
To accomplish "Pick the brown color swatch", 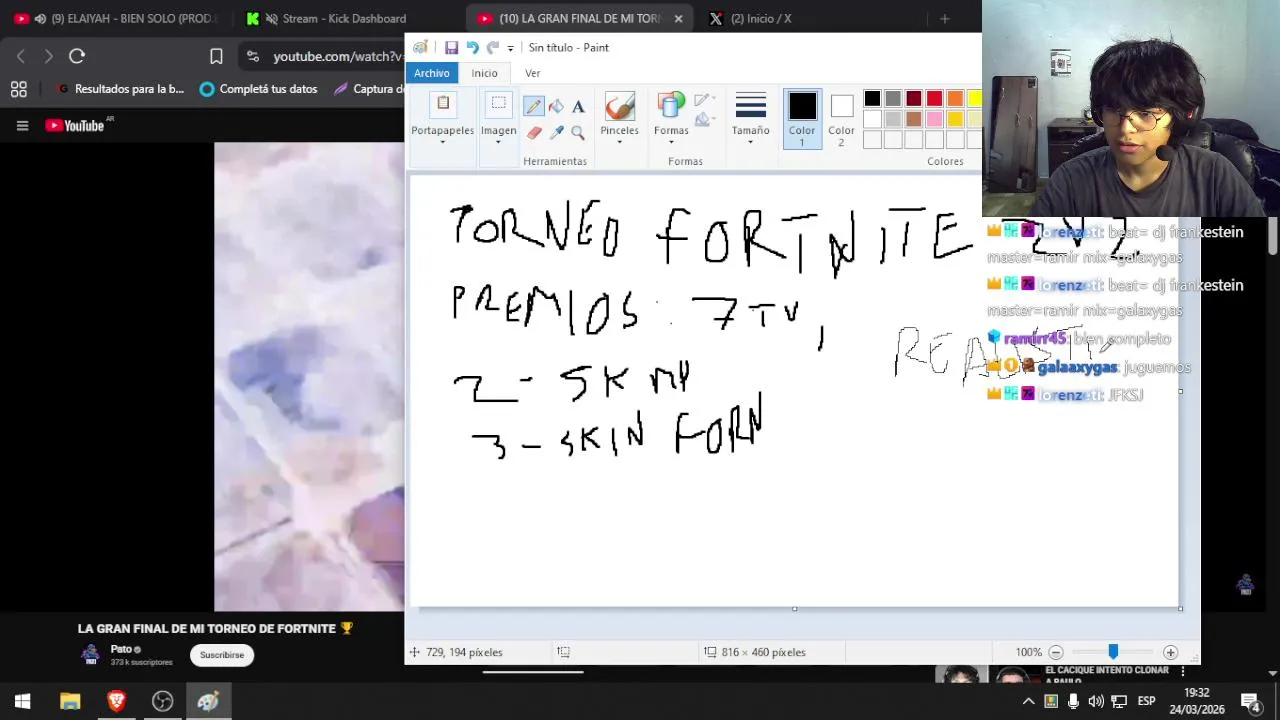I will click(x=913, y=119).
